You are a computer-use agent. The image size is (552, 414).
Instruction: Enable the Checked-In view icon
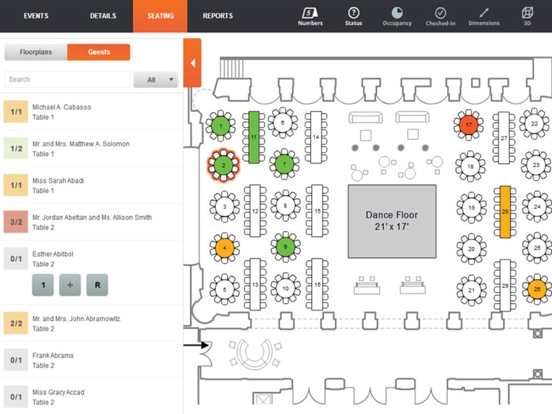pos(440,17)
